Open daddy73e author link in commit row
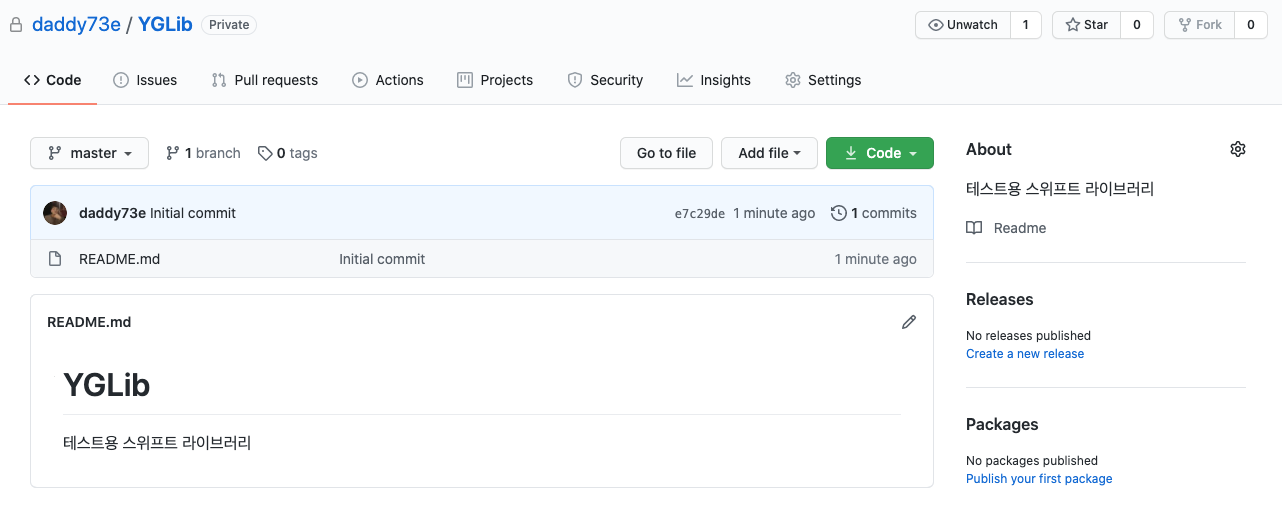 click(x=112, y=213)
